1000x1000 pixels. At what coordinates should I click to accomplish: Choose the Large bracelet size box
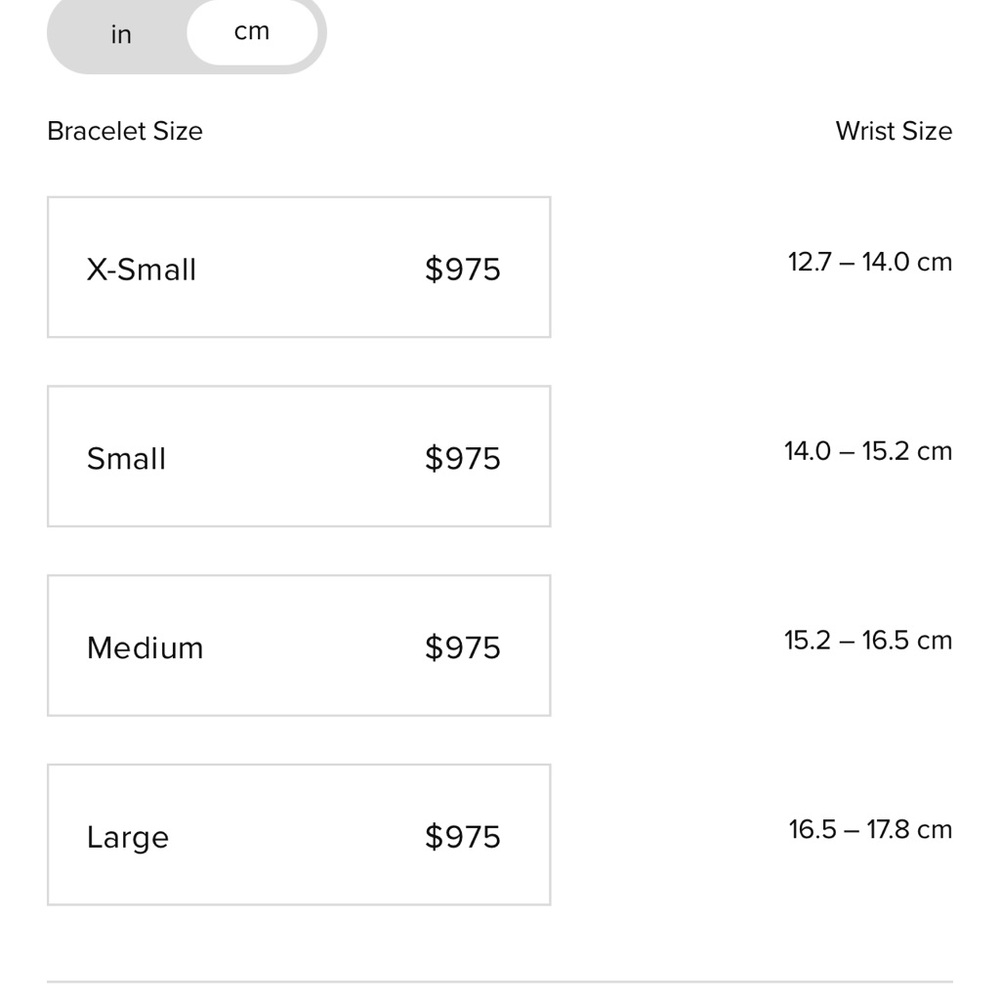click(298, 834)
